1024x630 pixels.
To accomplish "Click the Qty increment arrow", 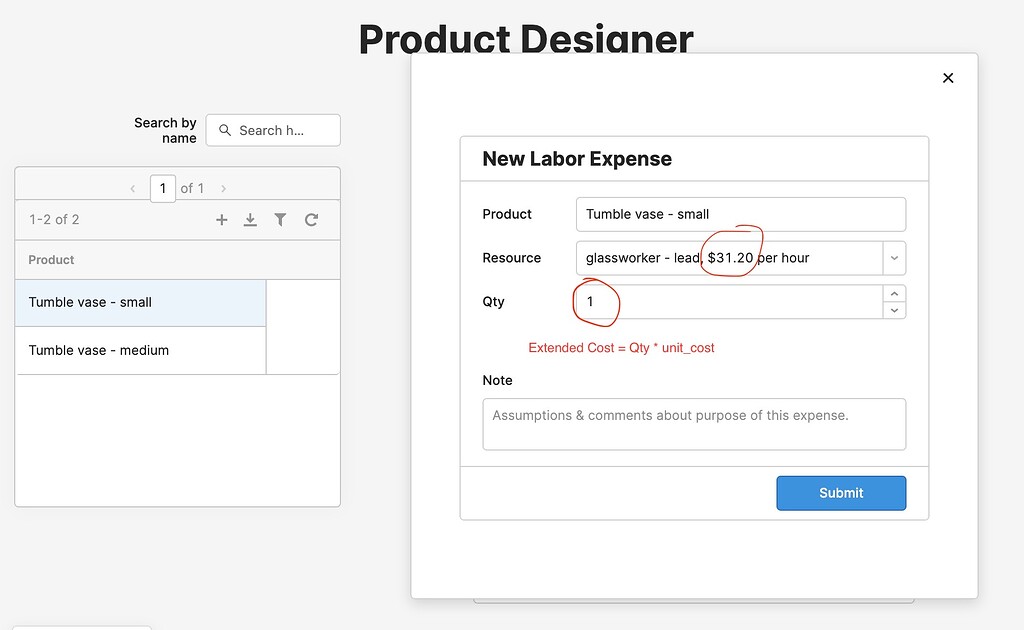I will 894,293.
